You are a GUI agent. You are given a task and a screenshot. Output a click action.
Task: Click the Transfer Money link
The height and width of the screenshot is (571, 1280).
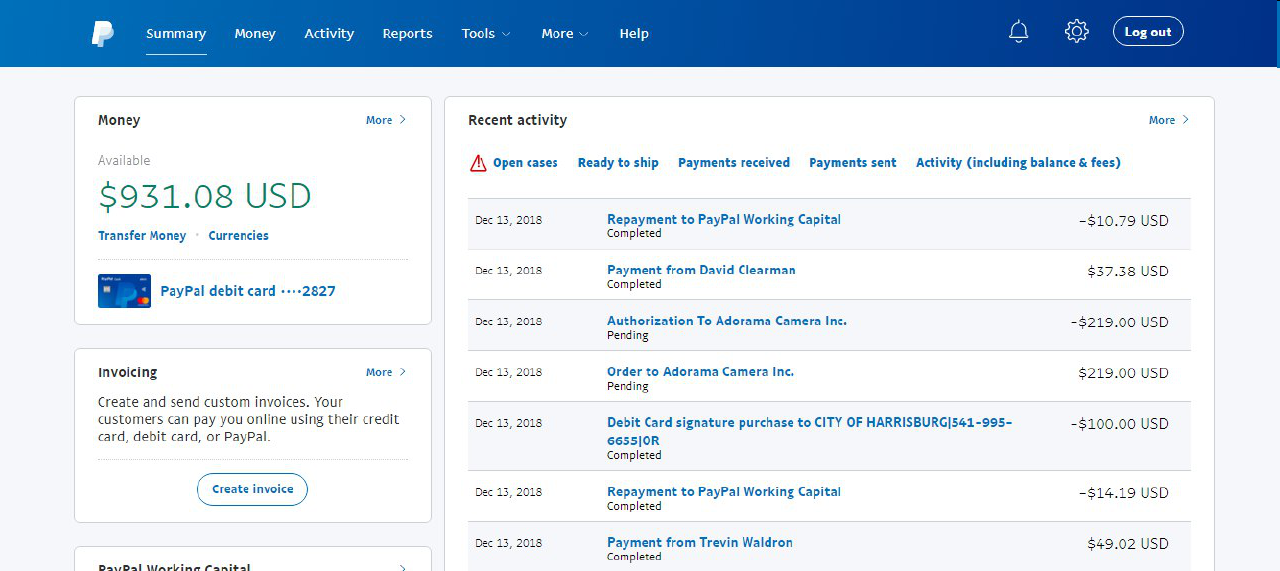tap(142, 236)
